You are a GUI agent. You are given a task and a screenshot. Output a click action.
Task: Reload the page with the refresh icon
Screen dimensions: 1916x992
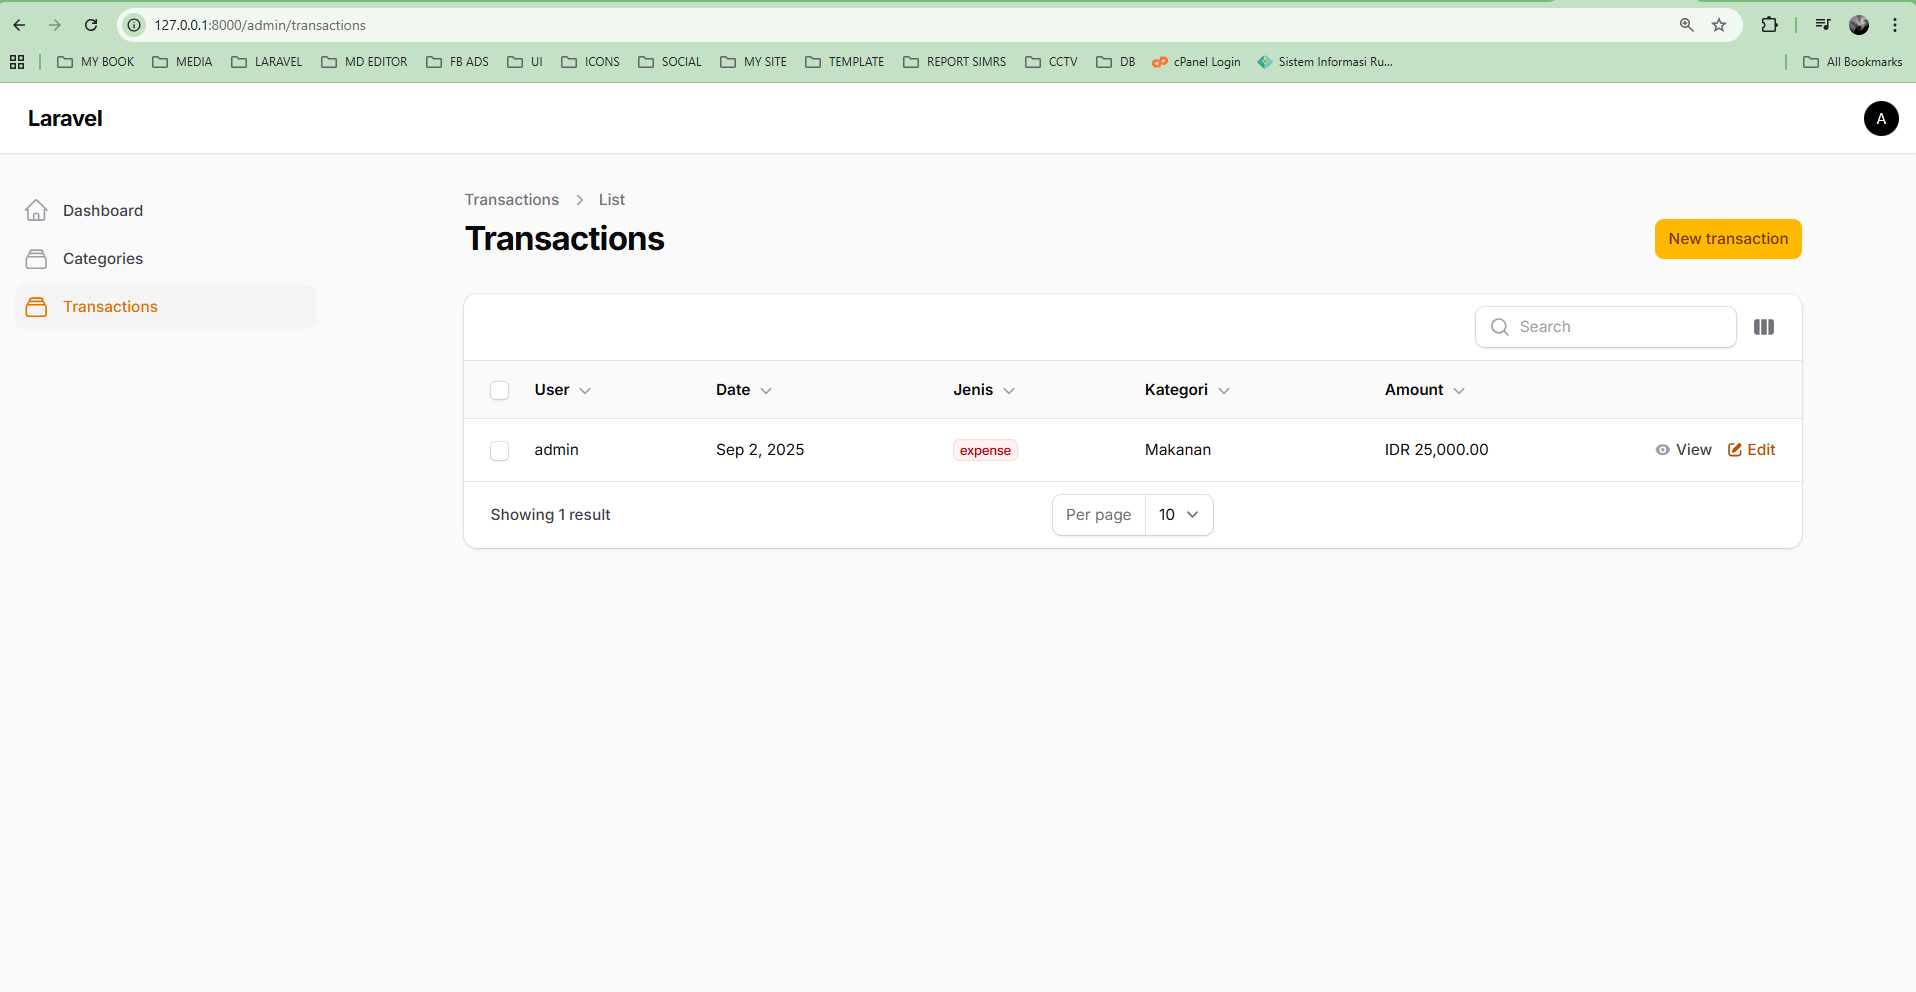pos(91,25)
